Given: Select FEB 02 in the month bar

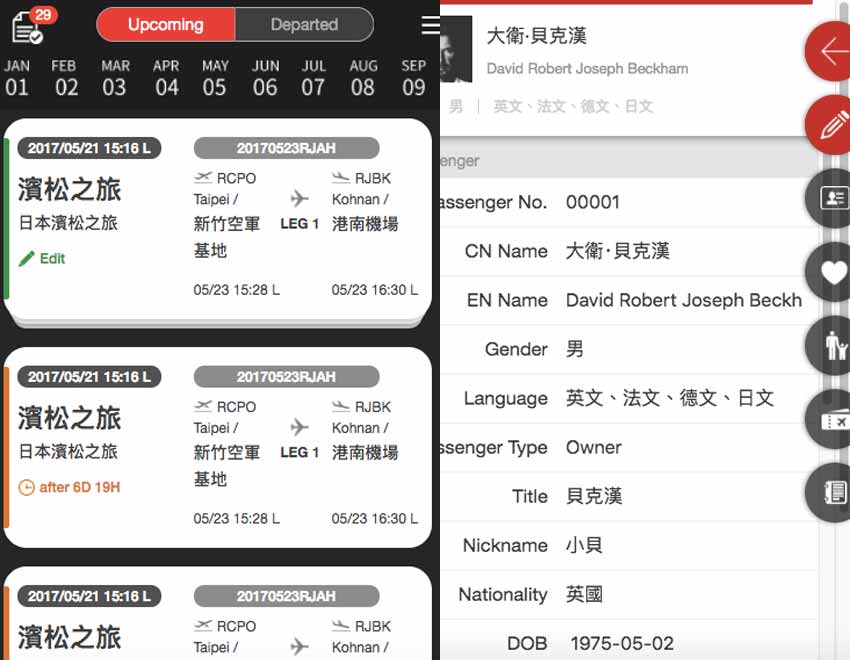Looking at the screenshot, I should [x=65, y=79].
